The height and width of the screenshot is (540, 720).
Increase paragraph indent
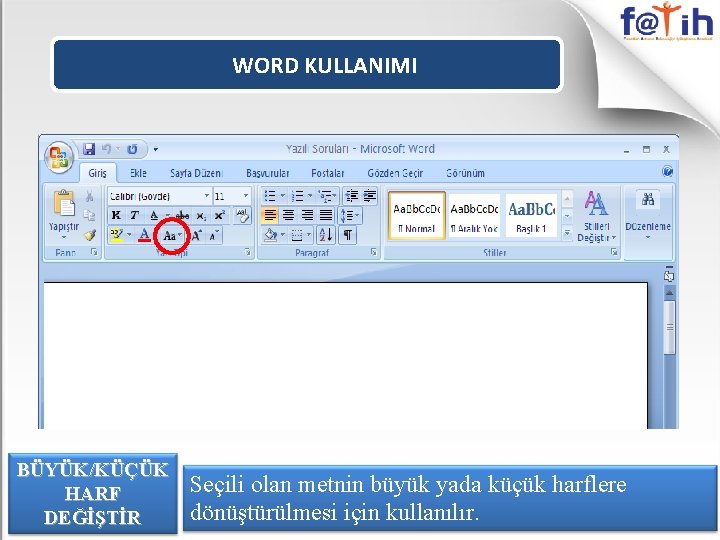370,196
